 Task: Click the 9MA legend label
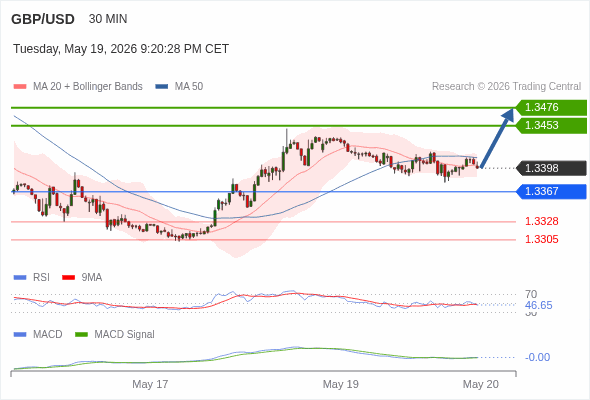(x=92, y=278)
